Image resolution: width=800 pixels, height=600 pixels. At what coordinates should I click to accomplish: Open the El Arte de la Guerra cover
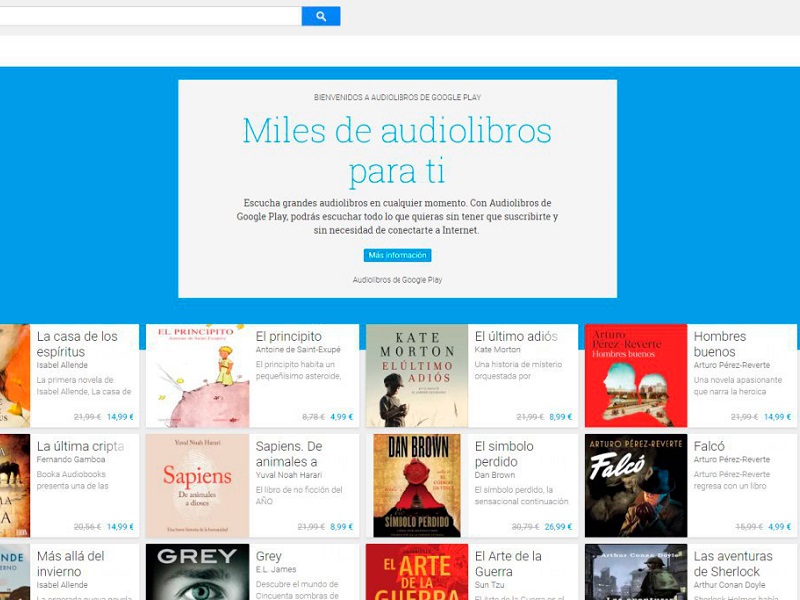417,572
